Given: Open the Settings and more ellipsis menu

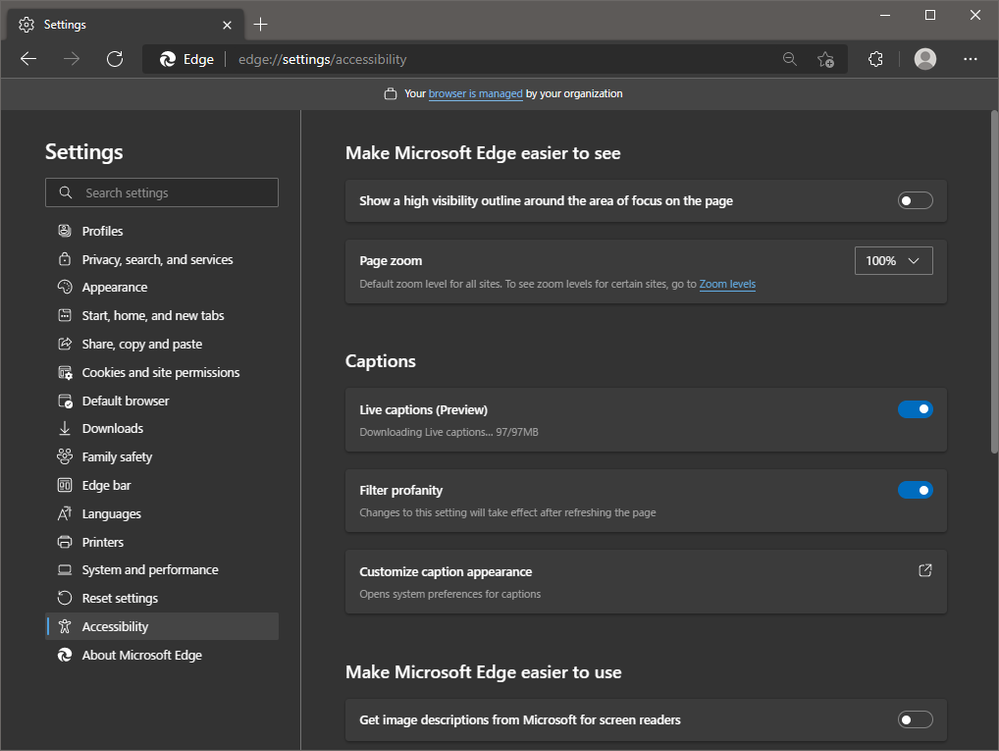Looking at the screenshot, I should point(970,59).
